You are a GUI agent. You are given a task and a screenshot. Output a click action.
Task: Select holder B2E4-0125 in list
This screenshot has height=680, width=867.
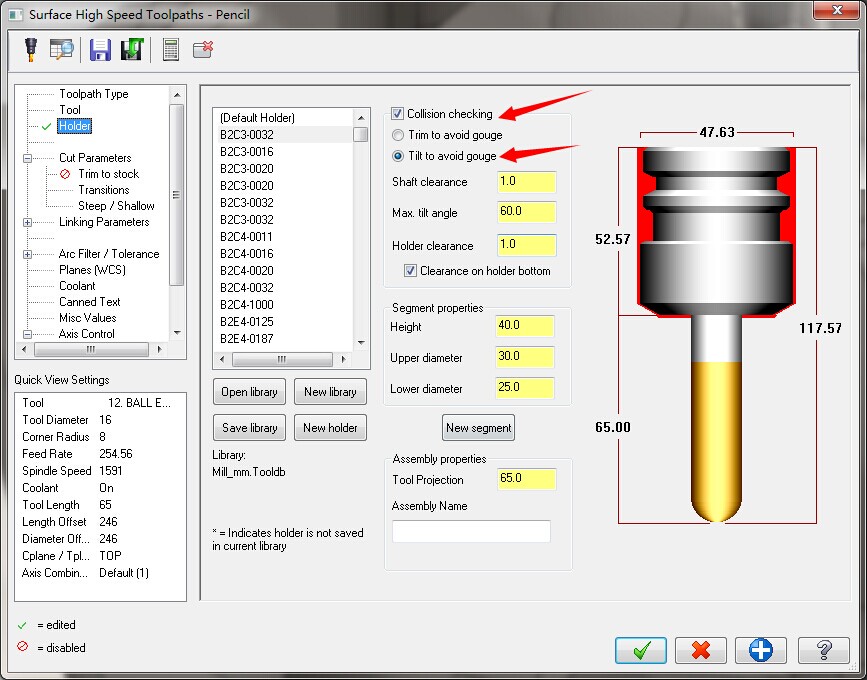247,322
